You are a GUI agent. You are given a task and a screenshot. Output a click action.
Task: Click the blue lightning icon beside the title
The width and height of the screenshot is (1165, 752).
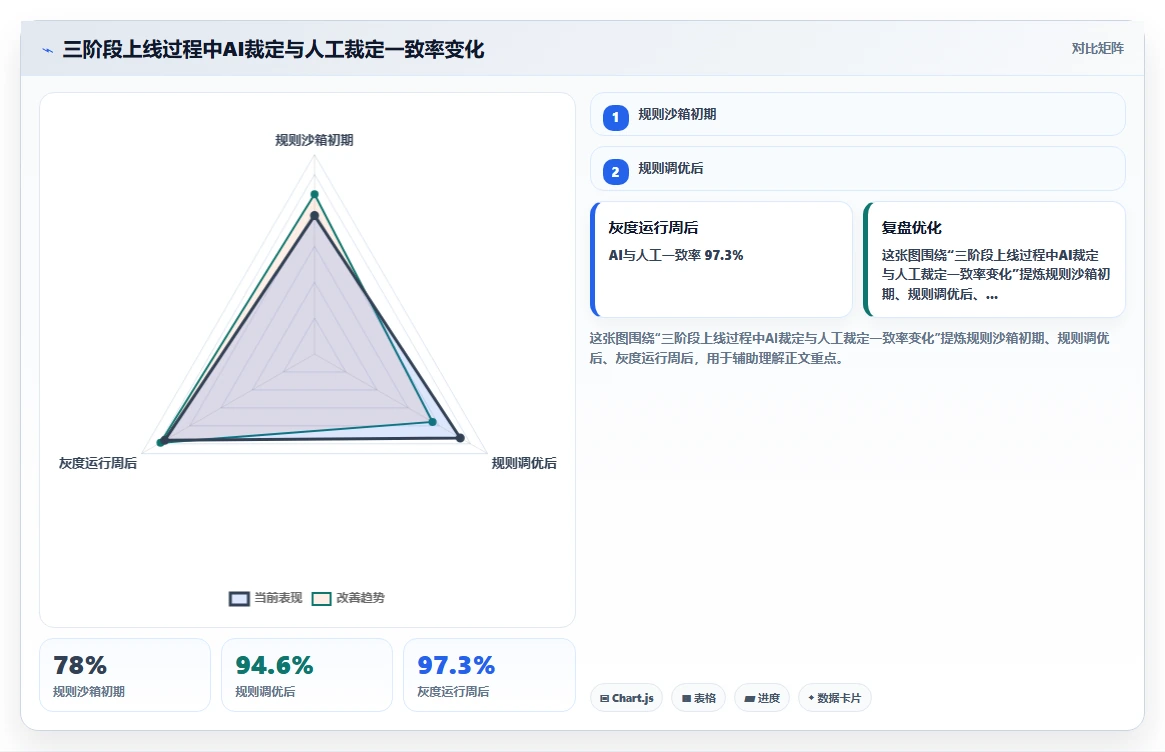click(48, 51)
